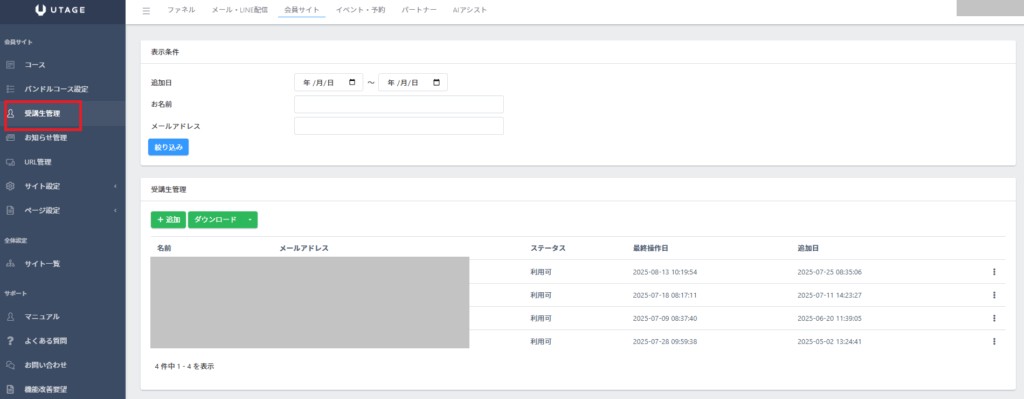This screenshot has width=1024, height=399.
Task: Open the three-dot menu for first student row
Action: pos(994,272)
